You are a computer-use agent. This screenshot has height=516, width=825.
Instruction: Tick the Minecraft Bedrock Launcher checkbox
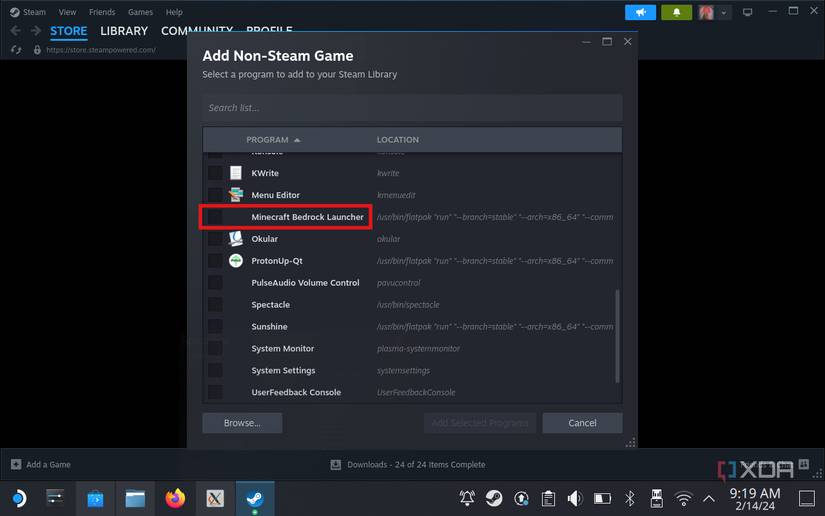tap(215, 217)
